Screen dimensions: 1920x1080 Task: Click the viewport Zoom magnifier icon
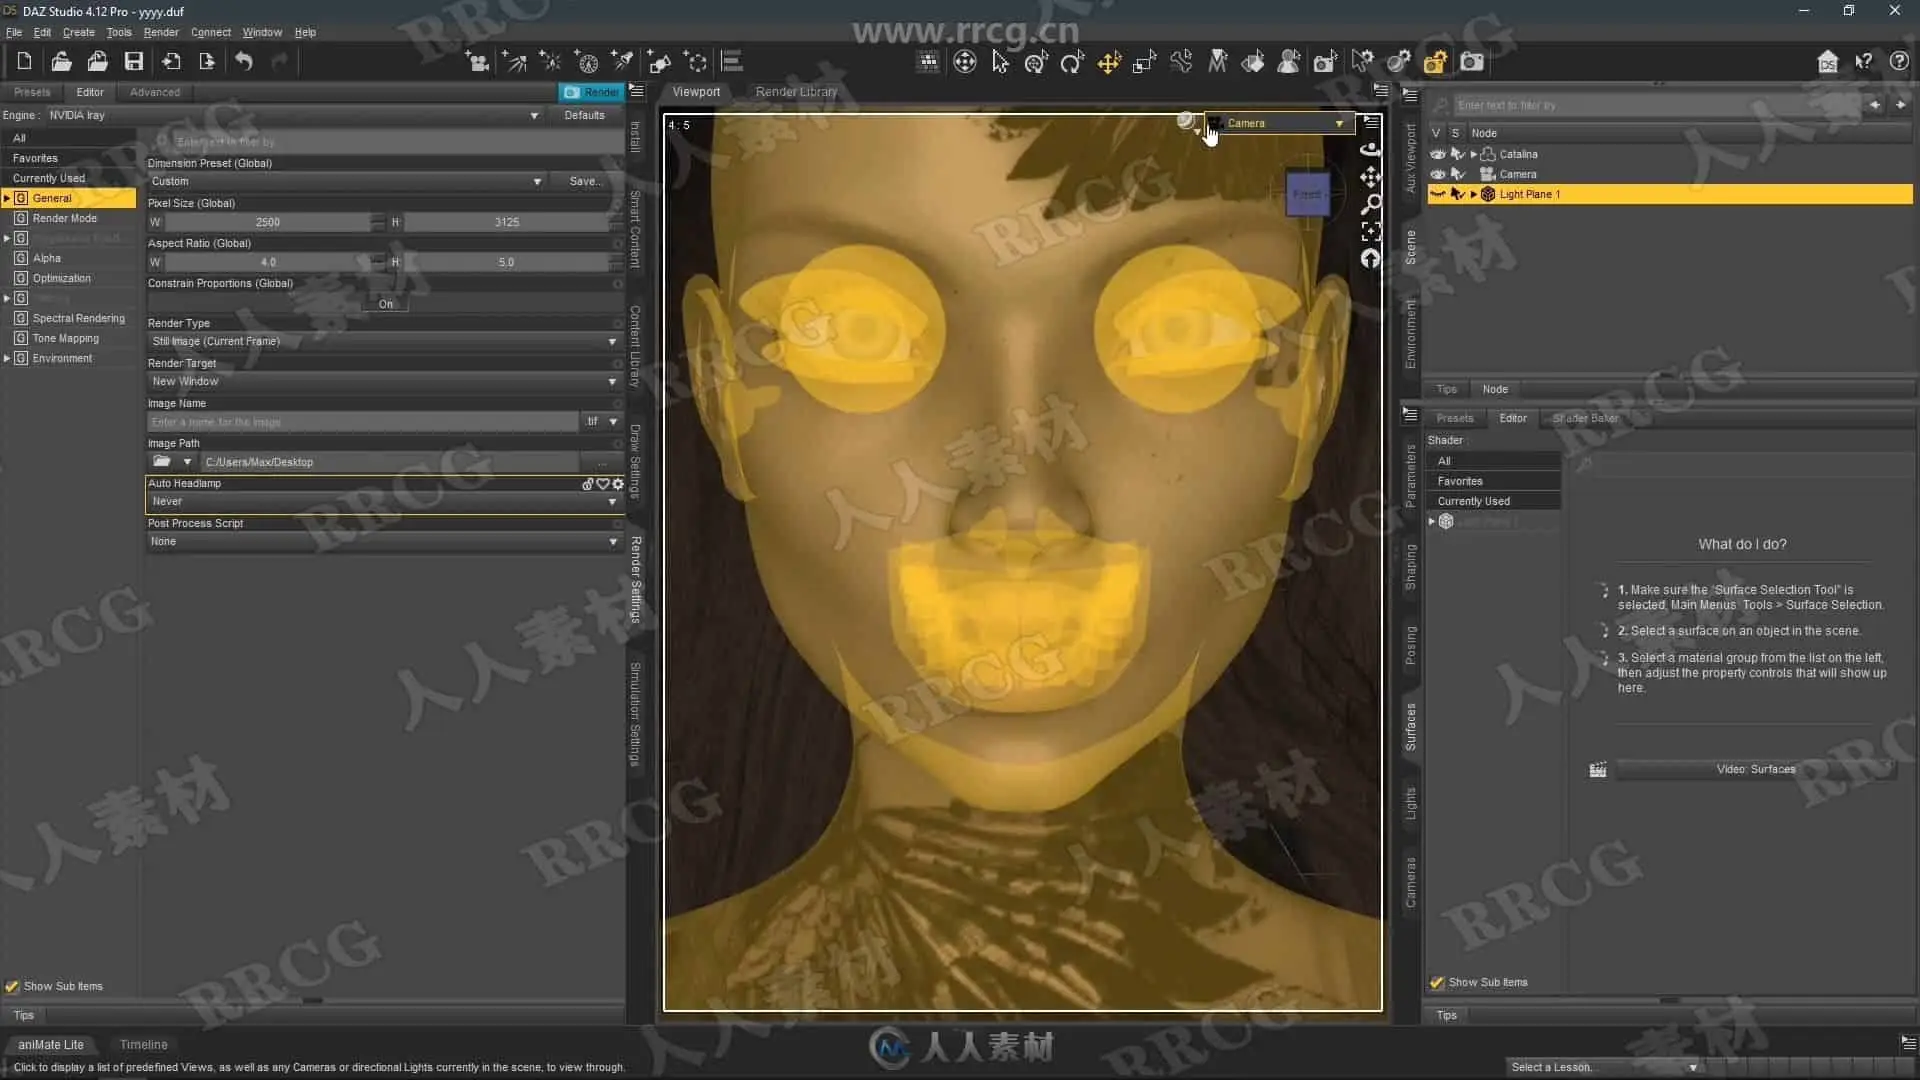(x=1371, y=204)
